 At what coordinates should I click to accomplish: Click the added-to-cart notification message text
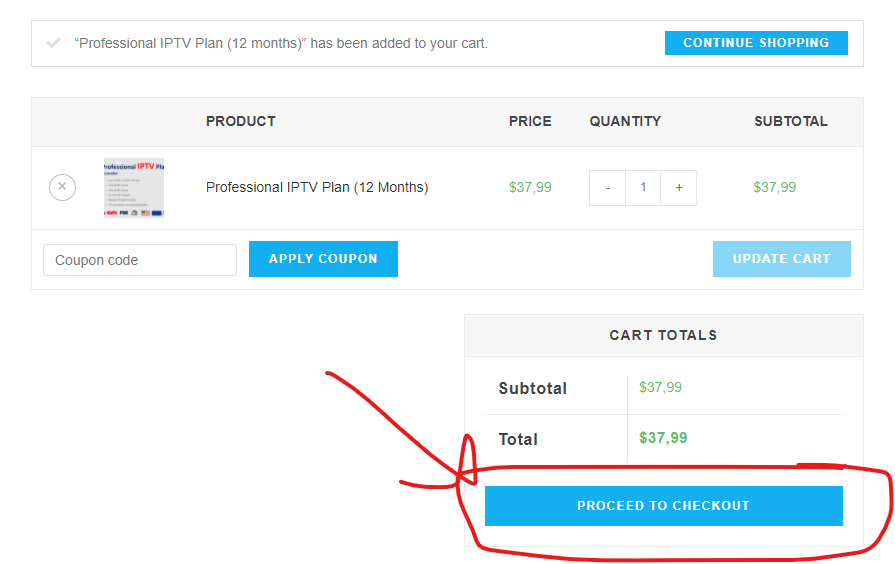coord(281,43)
